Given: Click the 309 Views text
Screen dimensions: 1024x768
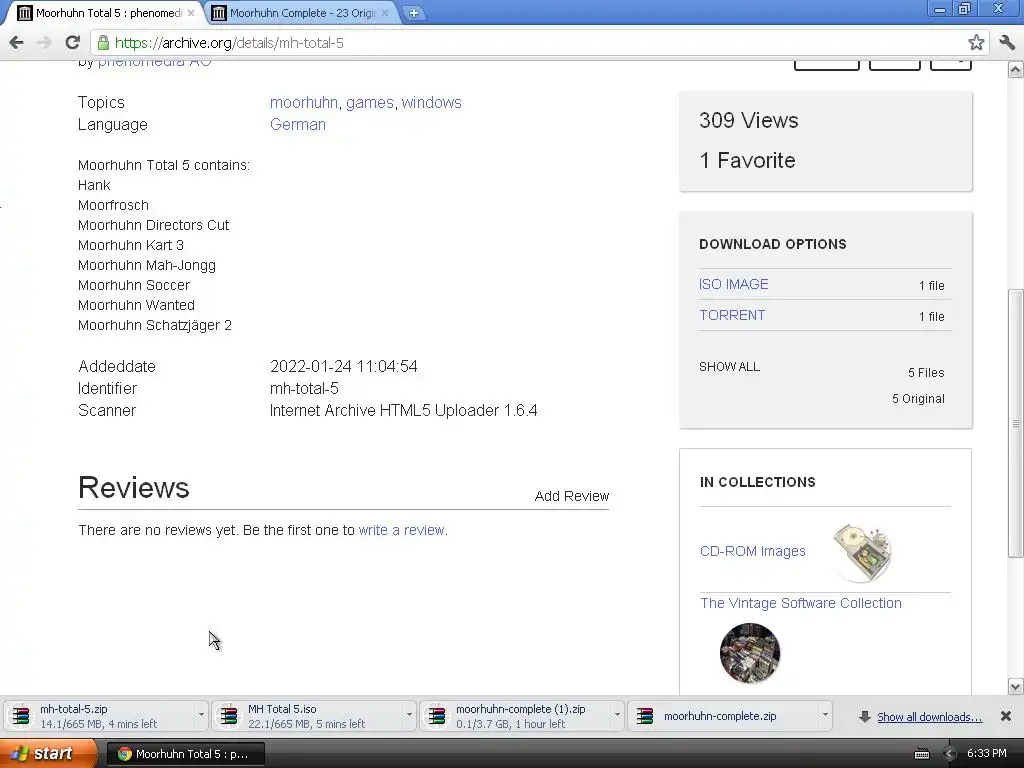Looking at the screenshot, I should pos(748,120).
